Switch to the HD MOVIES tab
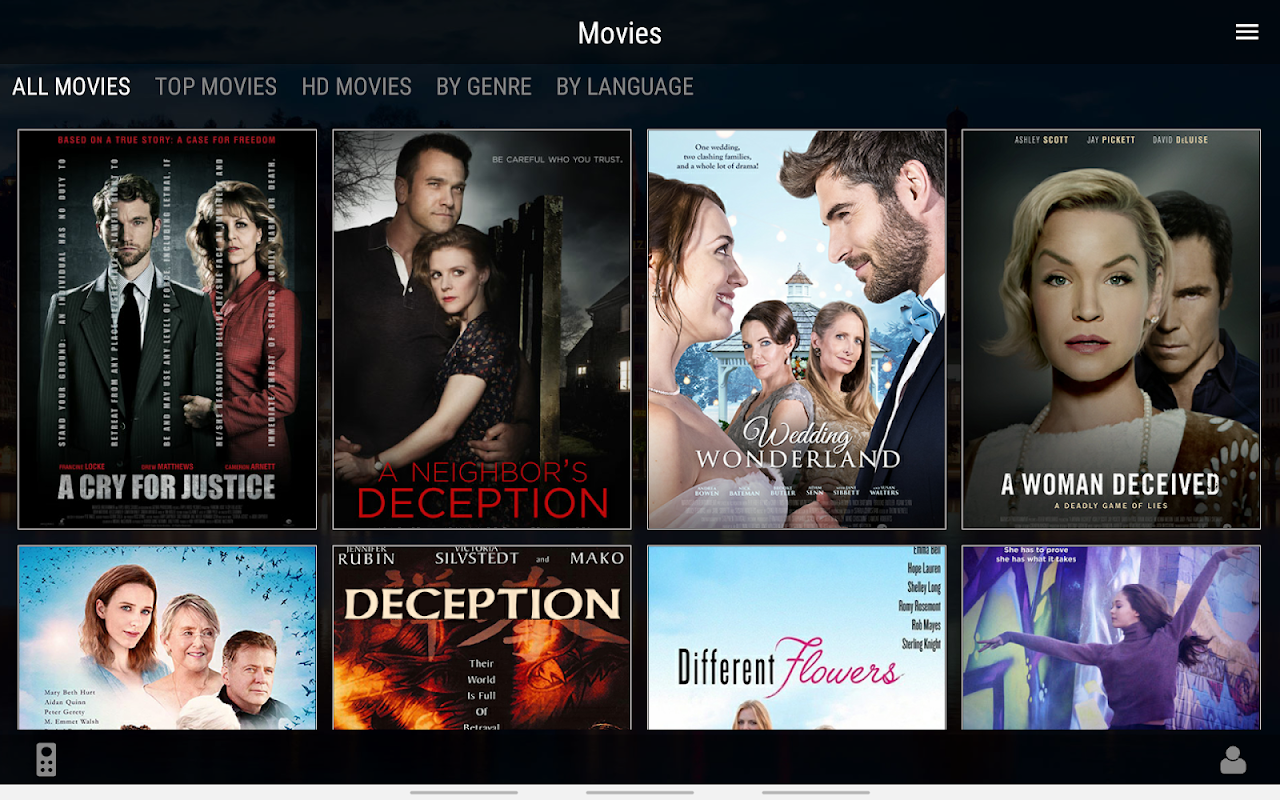 point(357,87)
